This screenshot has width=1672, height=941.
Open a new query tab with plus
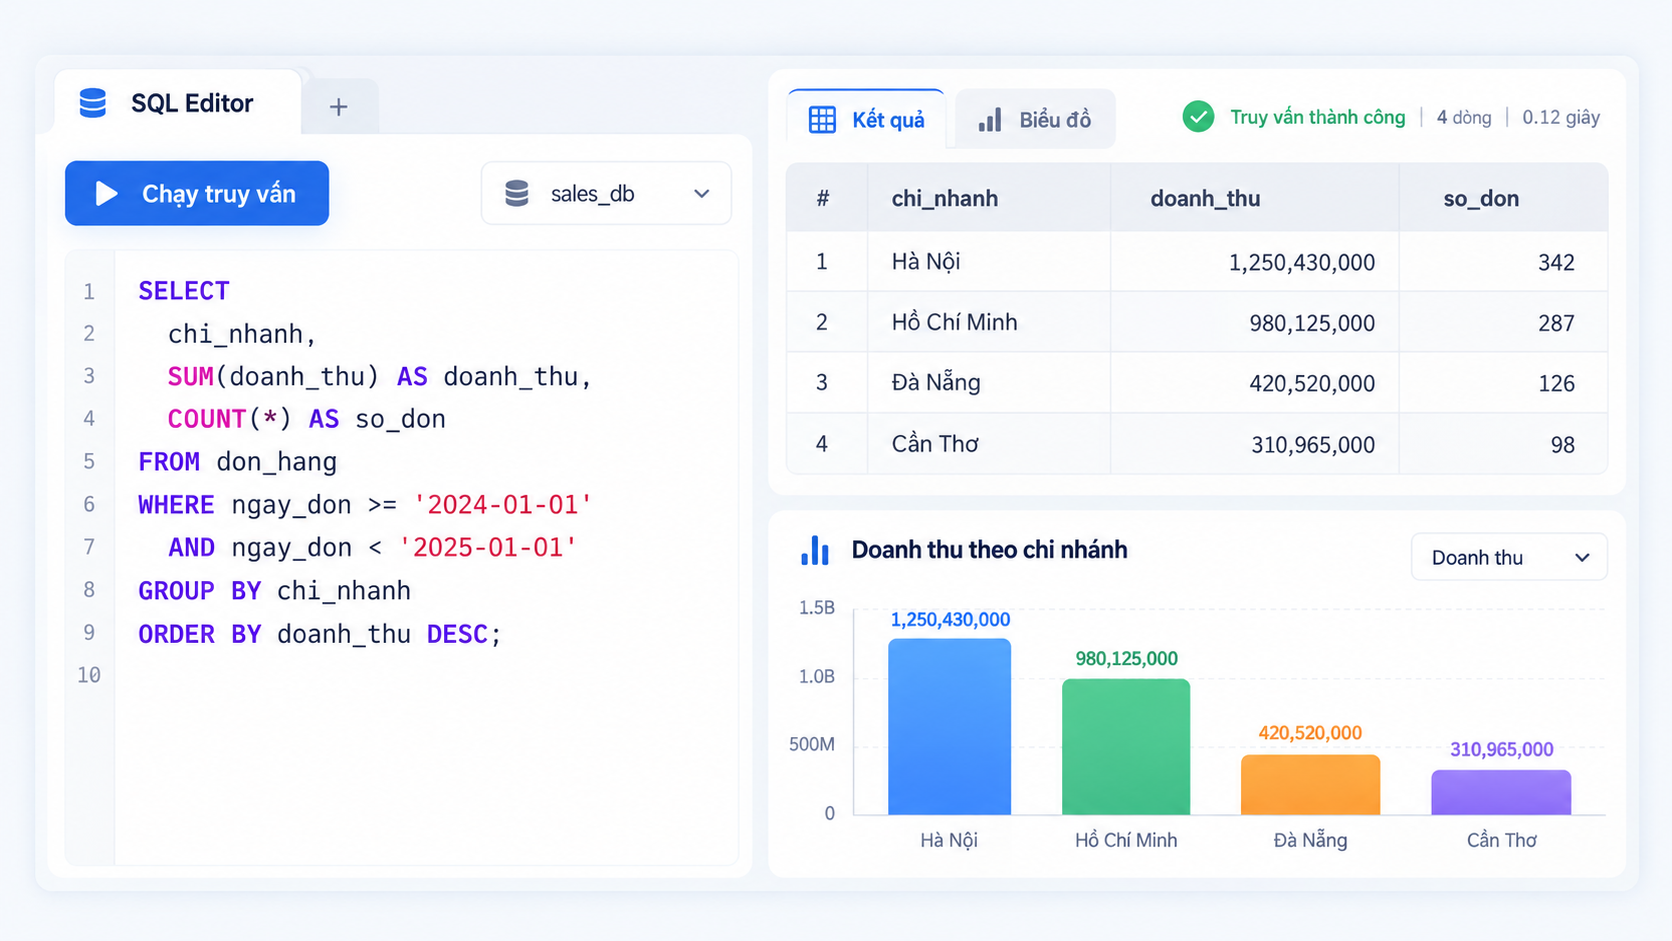[x=339, y=106]
